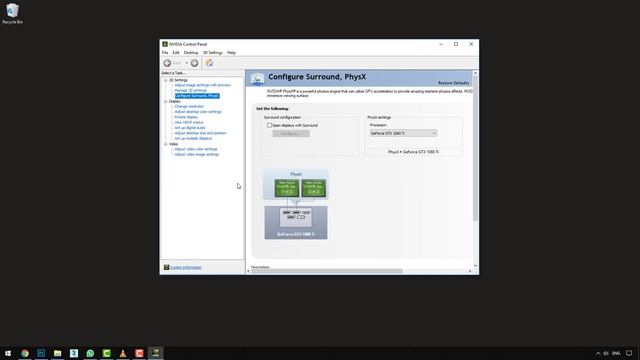The image size is (640, 360).
Task: Open Adjust desktop size and position
Action: pos(200,133)
